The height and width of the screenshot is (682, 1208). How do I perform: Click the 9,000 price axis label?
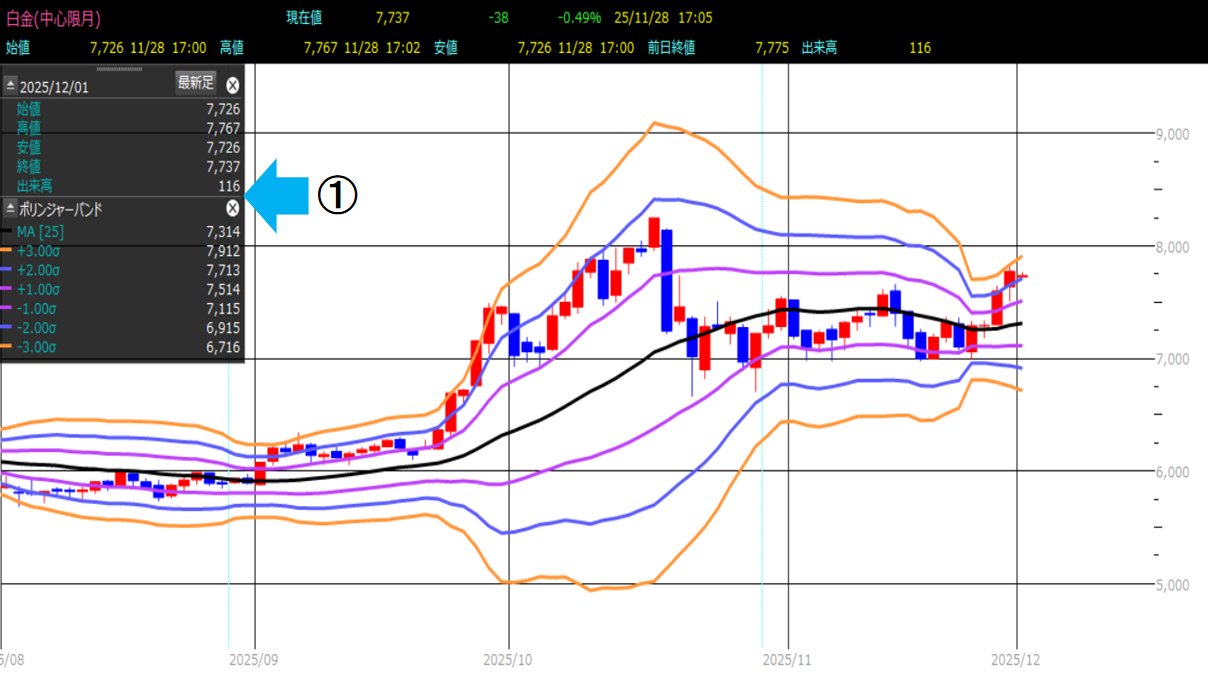tap(1169, 134)
